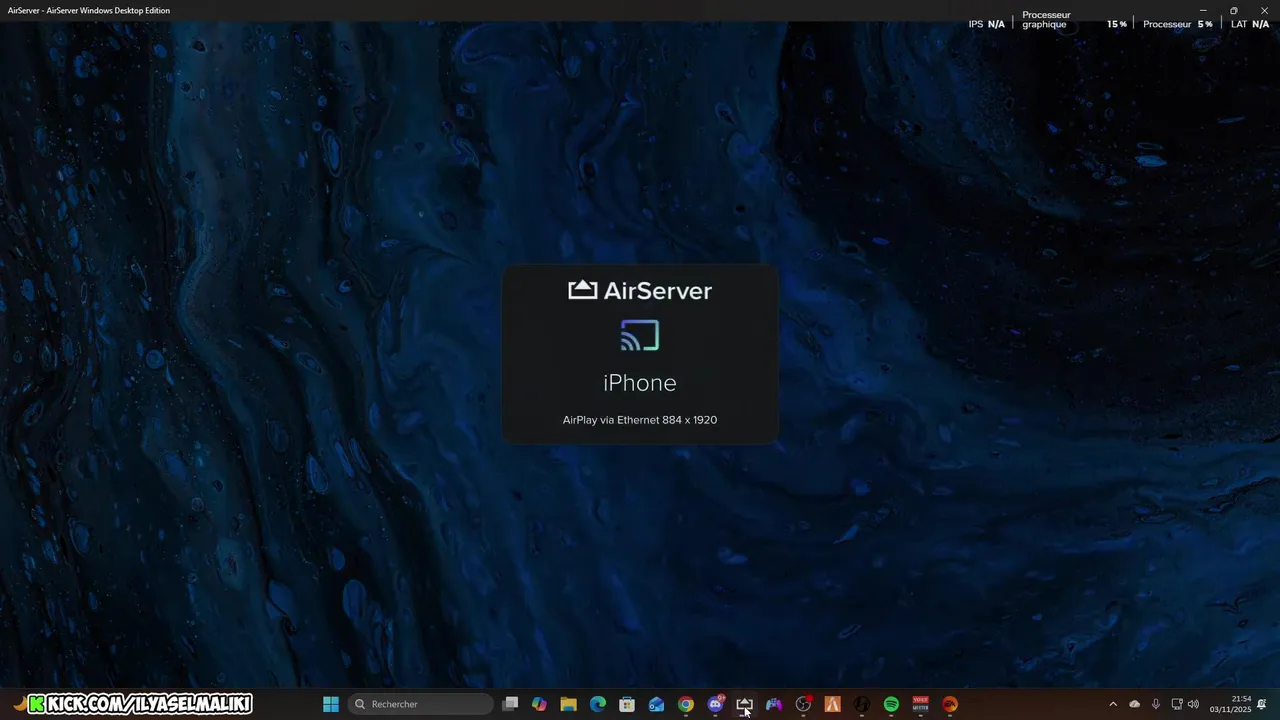Click the iPhone device name
This screenshot has width=1280, height=720.
click(x=640, y=382)
